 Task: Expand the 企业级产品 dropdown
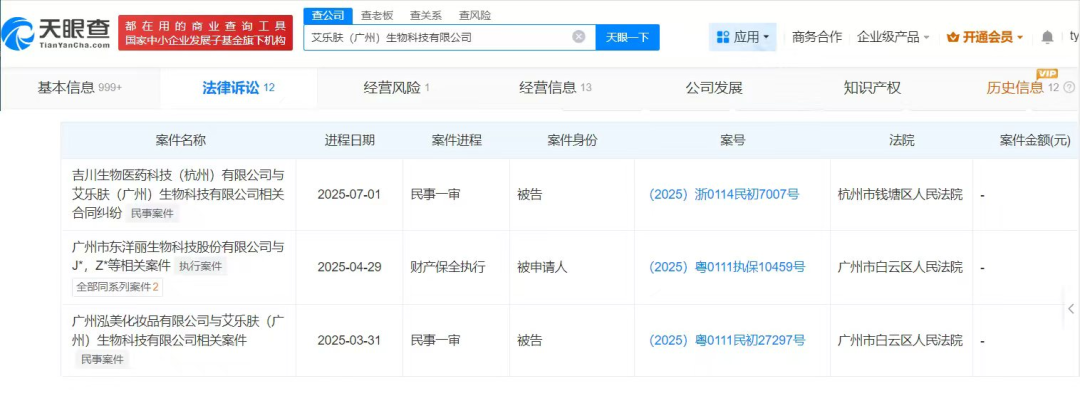893,37
